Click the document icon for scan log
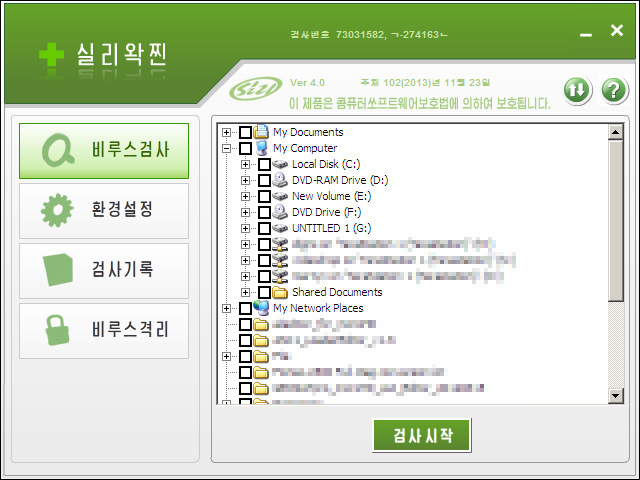Screen dimensions: 640x480 [x=58, y=269]
